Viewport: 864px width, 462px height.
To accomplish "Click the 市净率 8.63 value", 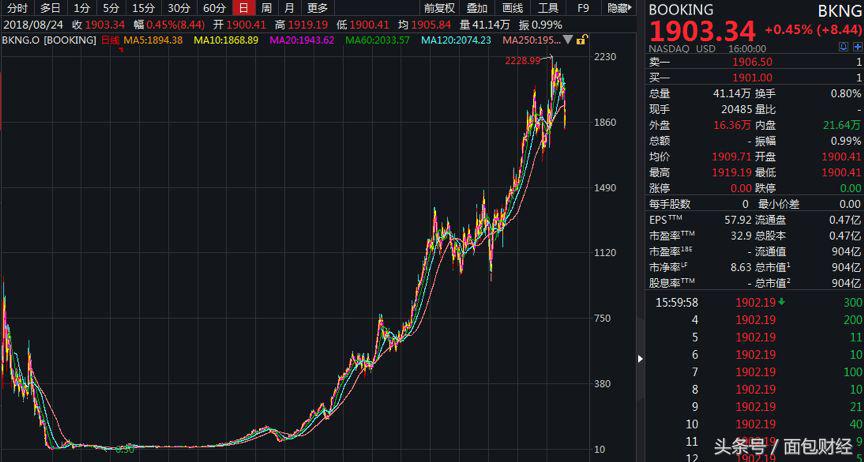I will pyautogui.click(x=741, y=267).
